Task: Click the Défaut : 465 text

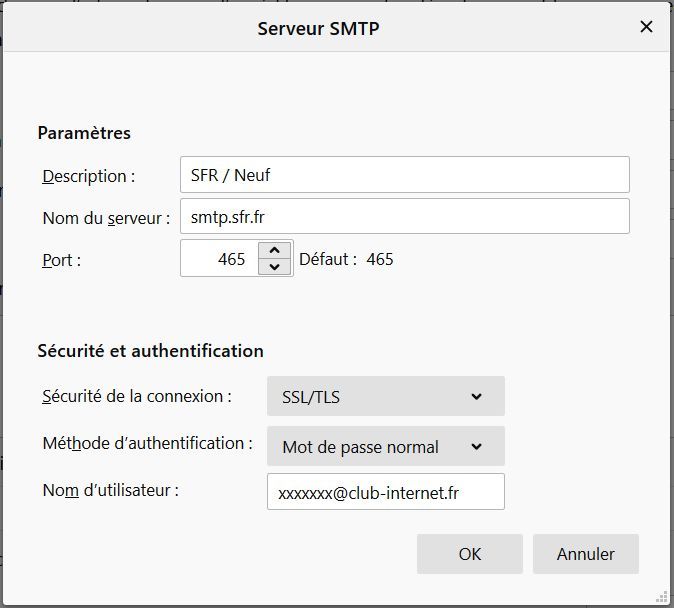Action: click(x=346, y=259)
